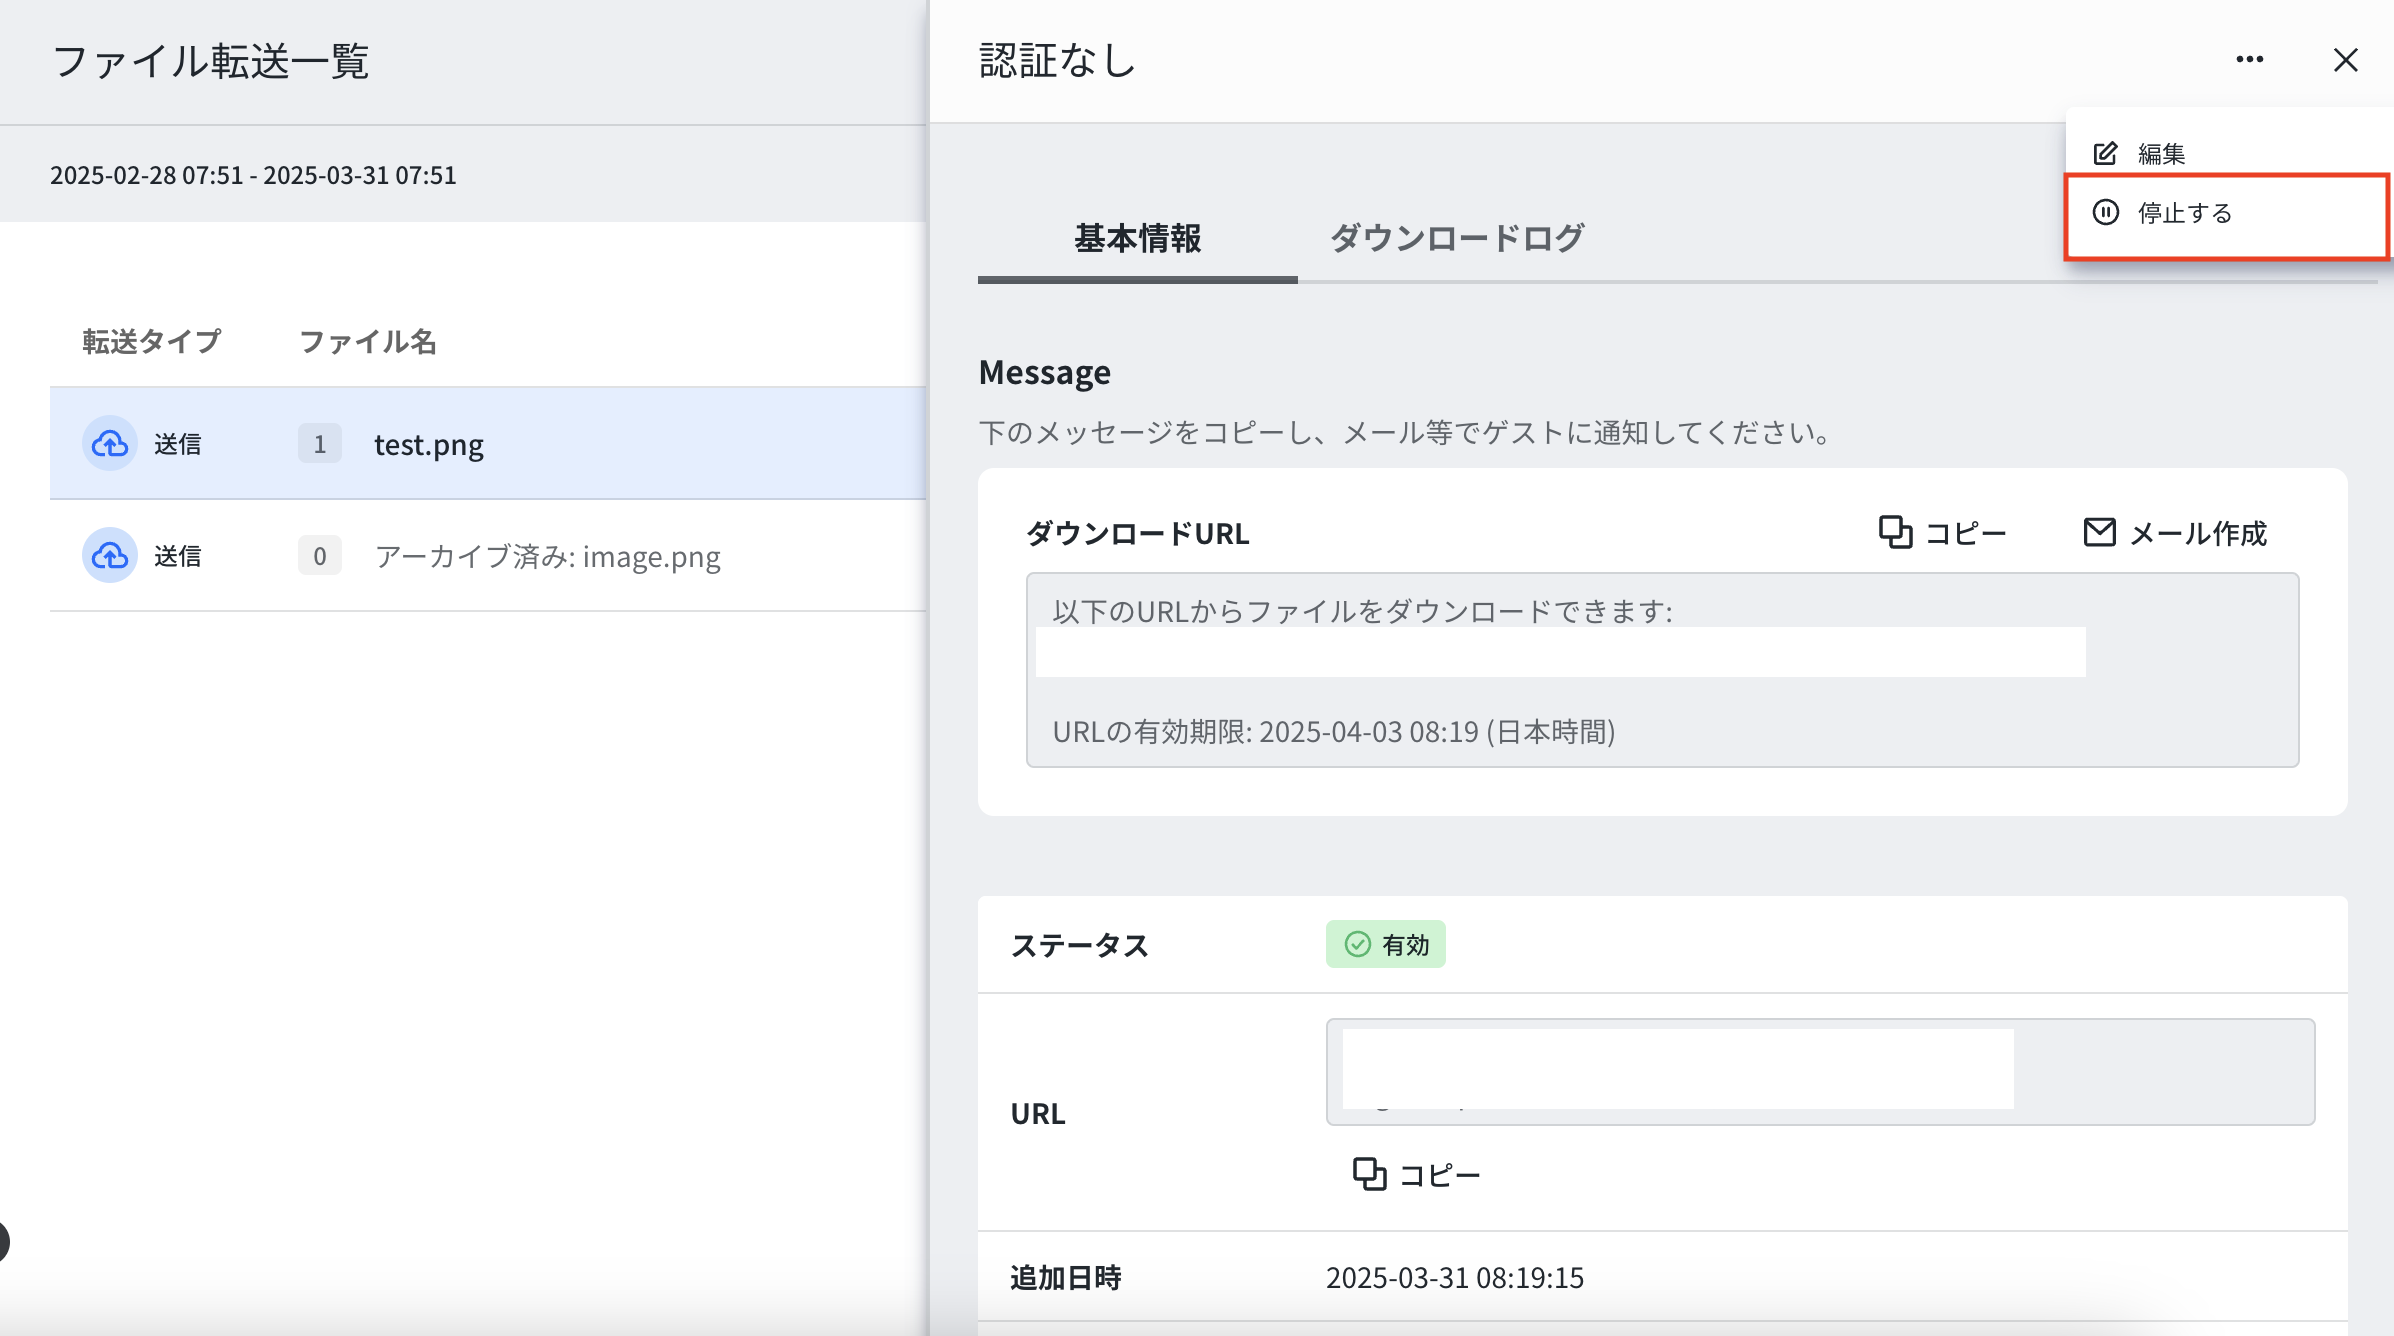Open the アーカイブ済み: image.png row
Viewport: 2394px width, 1336px height.
[547, 556]
